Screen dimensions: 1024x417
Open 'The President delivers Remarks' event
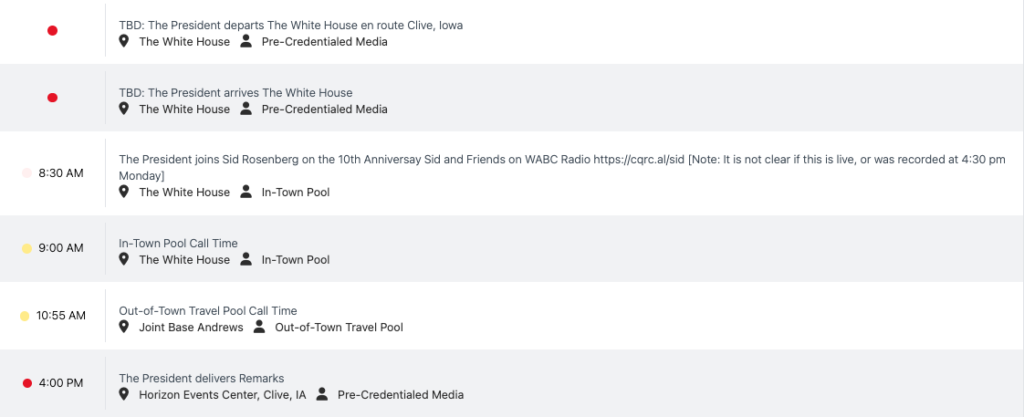click(x=201, y=378)
